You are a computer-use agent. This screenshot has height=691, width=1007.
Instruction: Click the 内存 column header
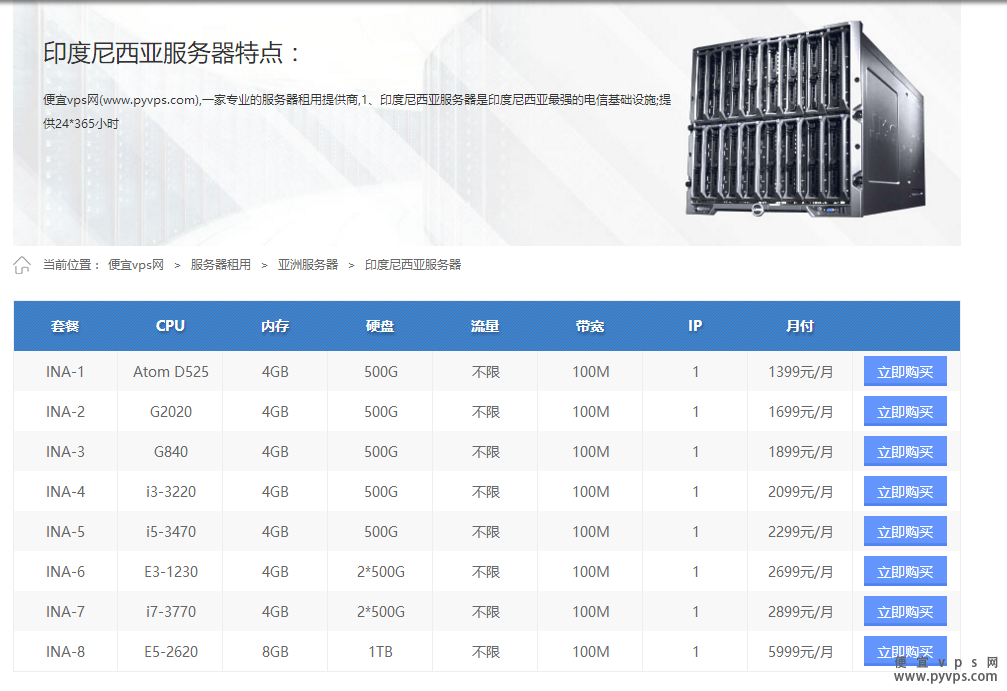point(275,326)
